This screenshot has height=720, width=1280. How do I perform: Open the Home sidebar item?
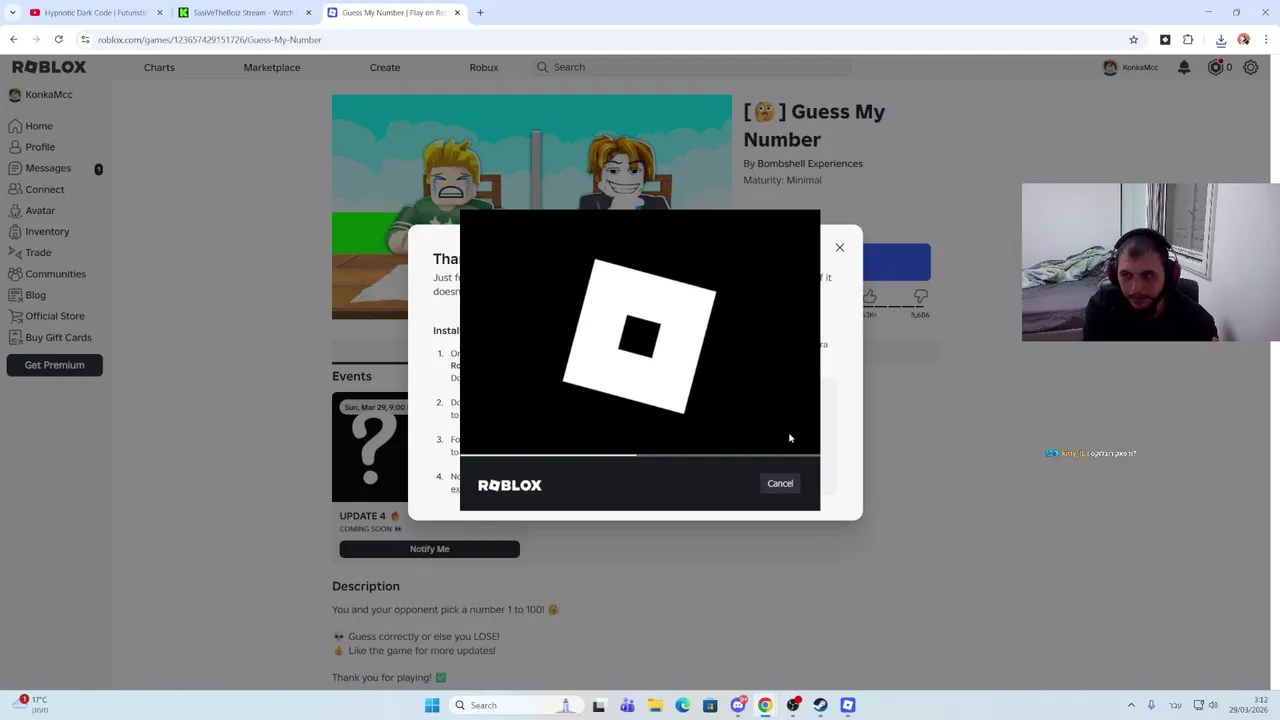tap(39, 126)
